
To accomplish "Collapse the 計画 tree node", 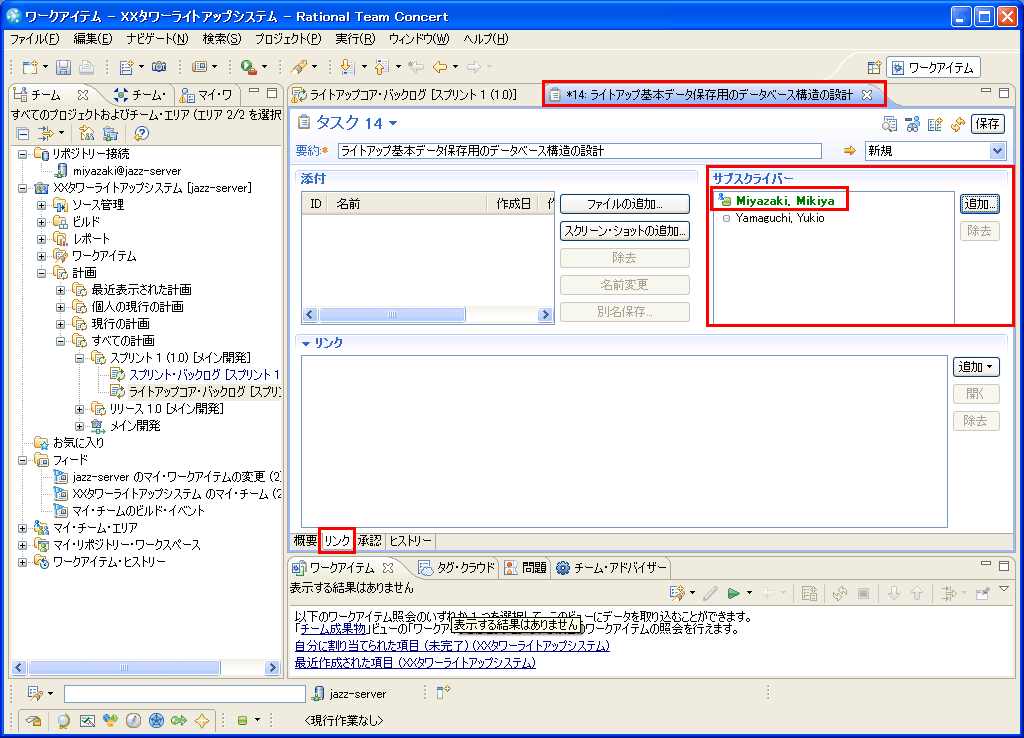I will point(41,273).
